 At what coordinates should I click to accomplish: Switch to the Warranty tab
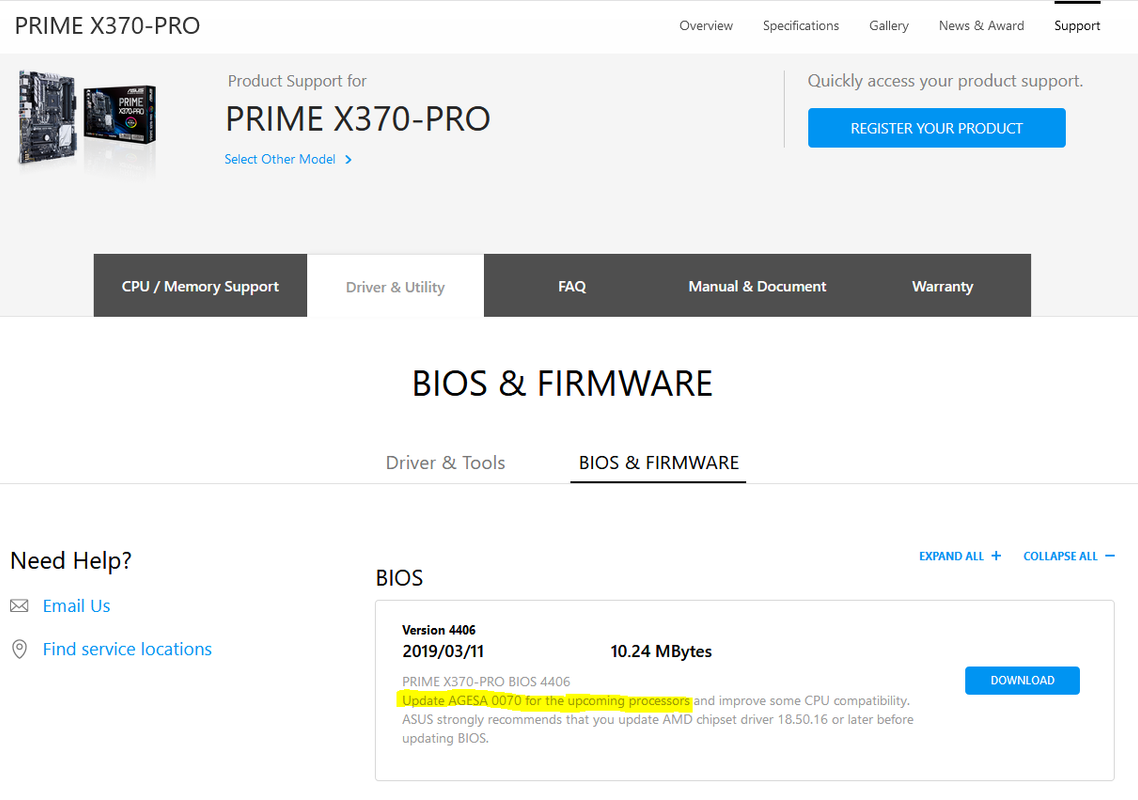[942, 286]
